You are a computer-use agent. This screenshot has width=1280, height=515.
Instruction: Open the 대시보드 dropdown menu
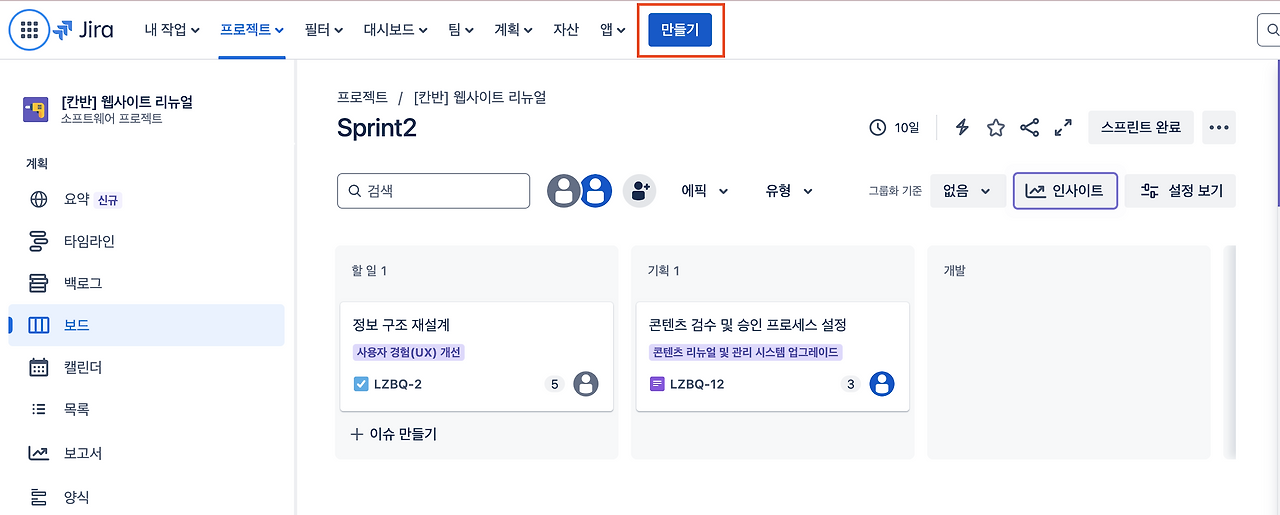(x=395, y=30)
